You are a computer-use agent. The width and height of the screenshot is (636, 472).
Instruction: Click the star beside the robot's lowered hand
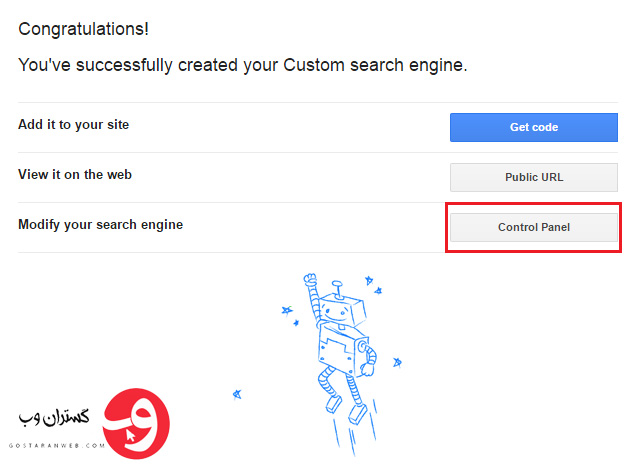tap(397, 362)
